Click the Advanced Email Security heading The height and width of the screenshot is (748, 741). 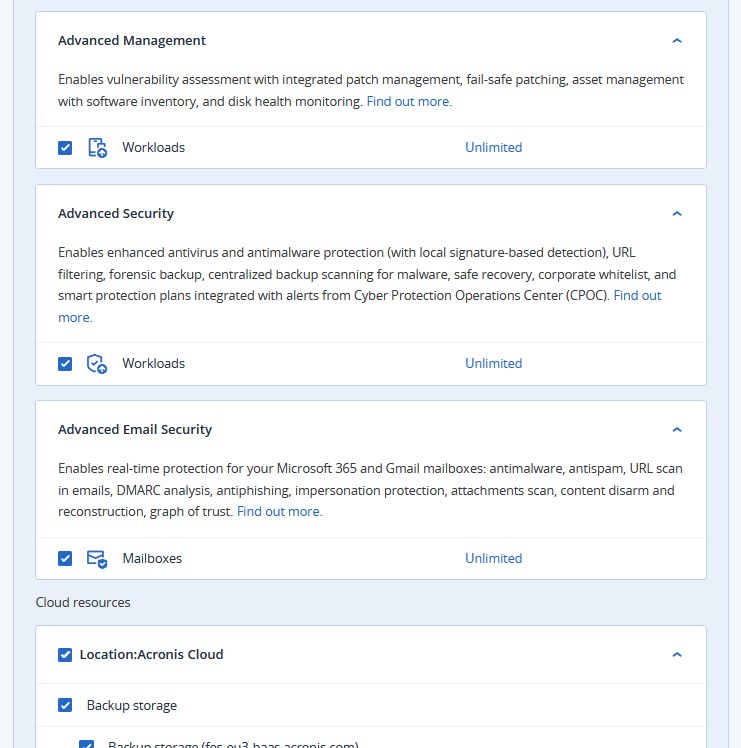click(135, 430)
